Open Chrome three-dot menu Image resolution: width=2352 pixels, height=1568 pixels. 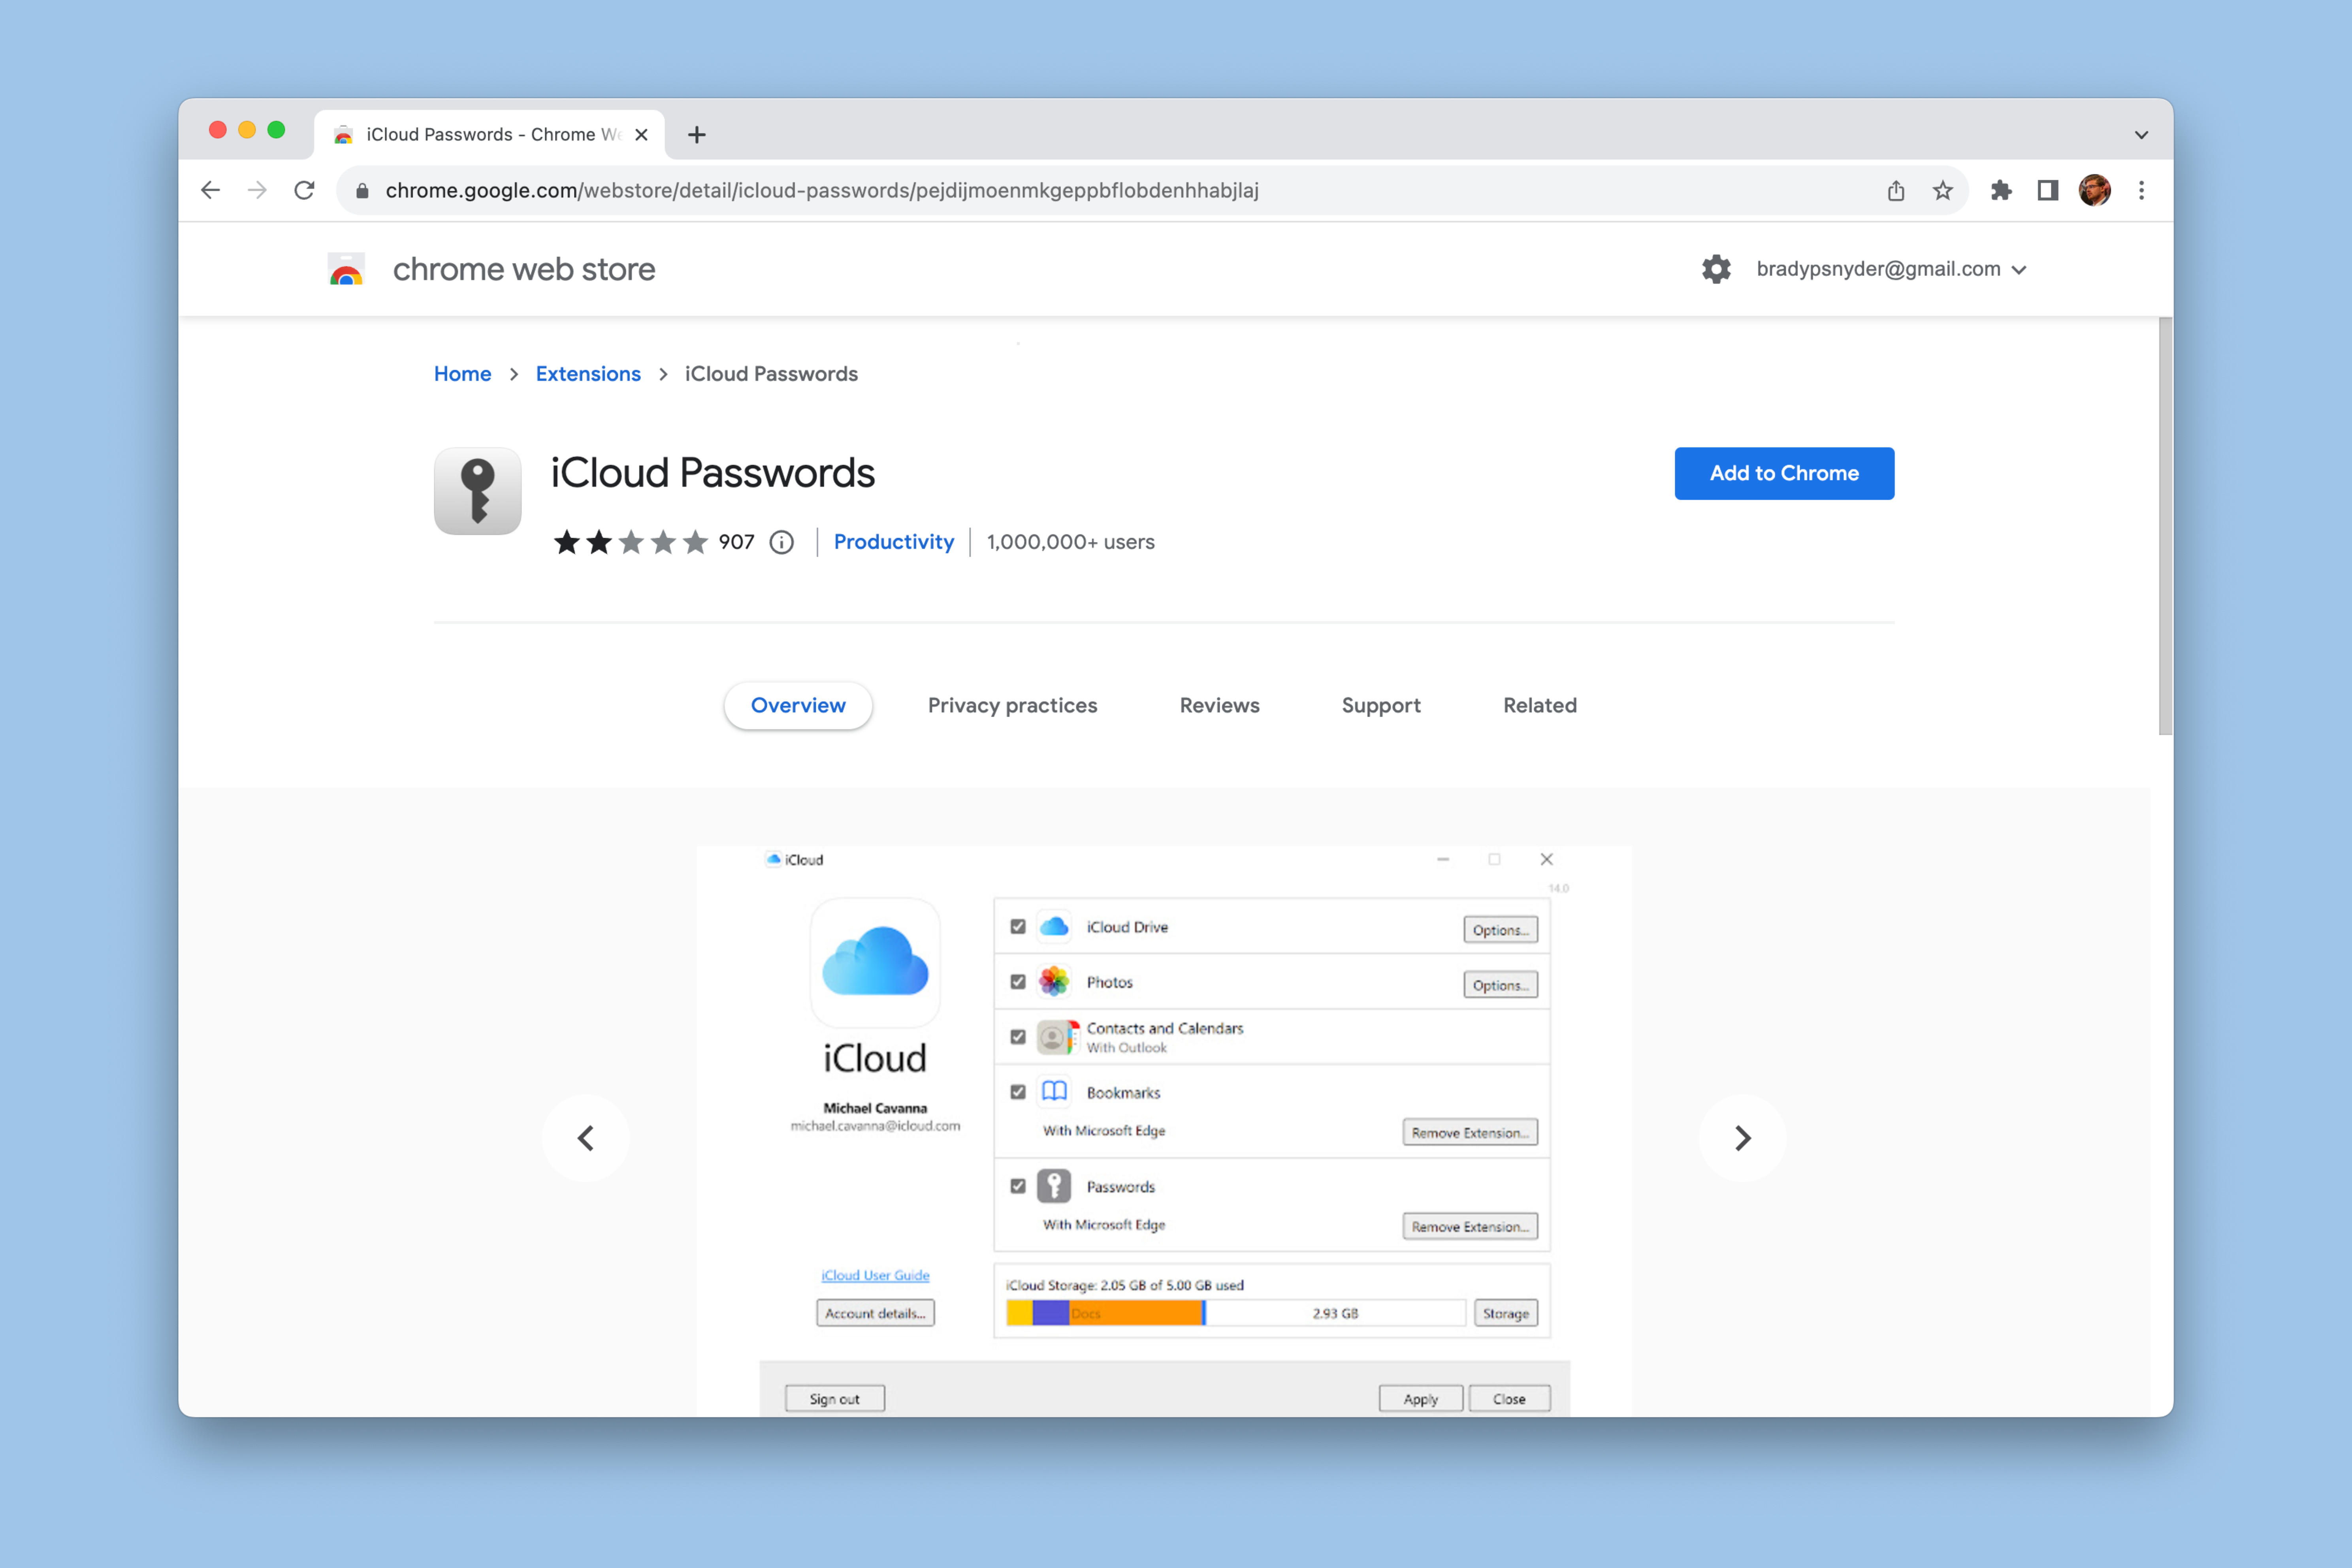click(2141, 190)
